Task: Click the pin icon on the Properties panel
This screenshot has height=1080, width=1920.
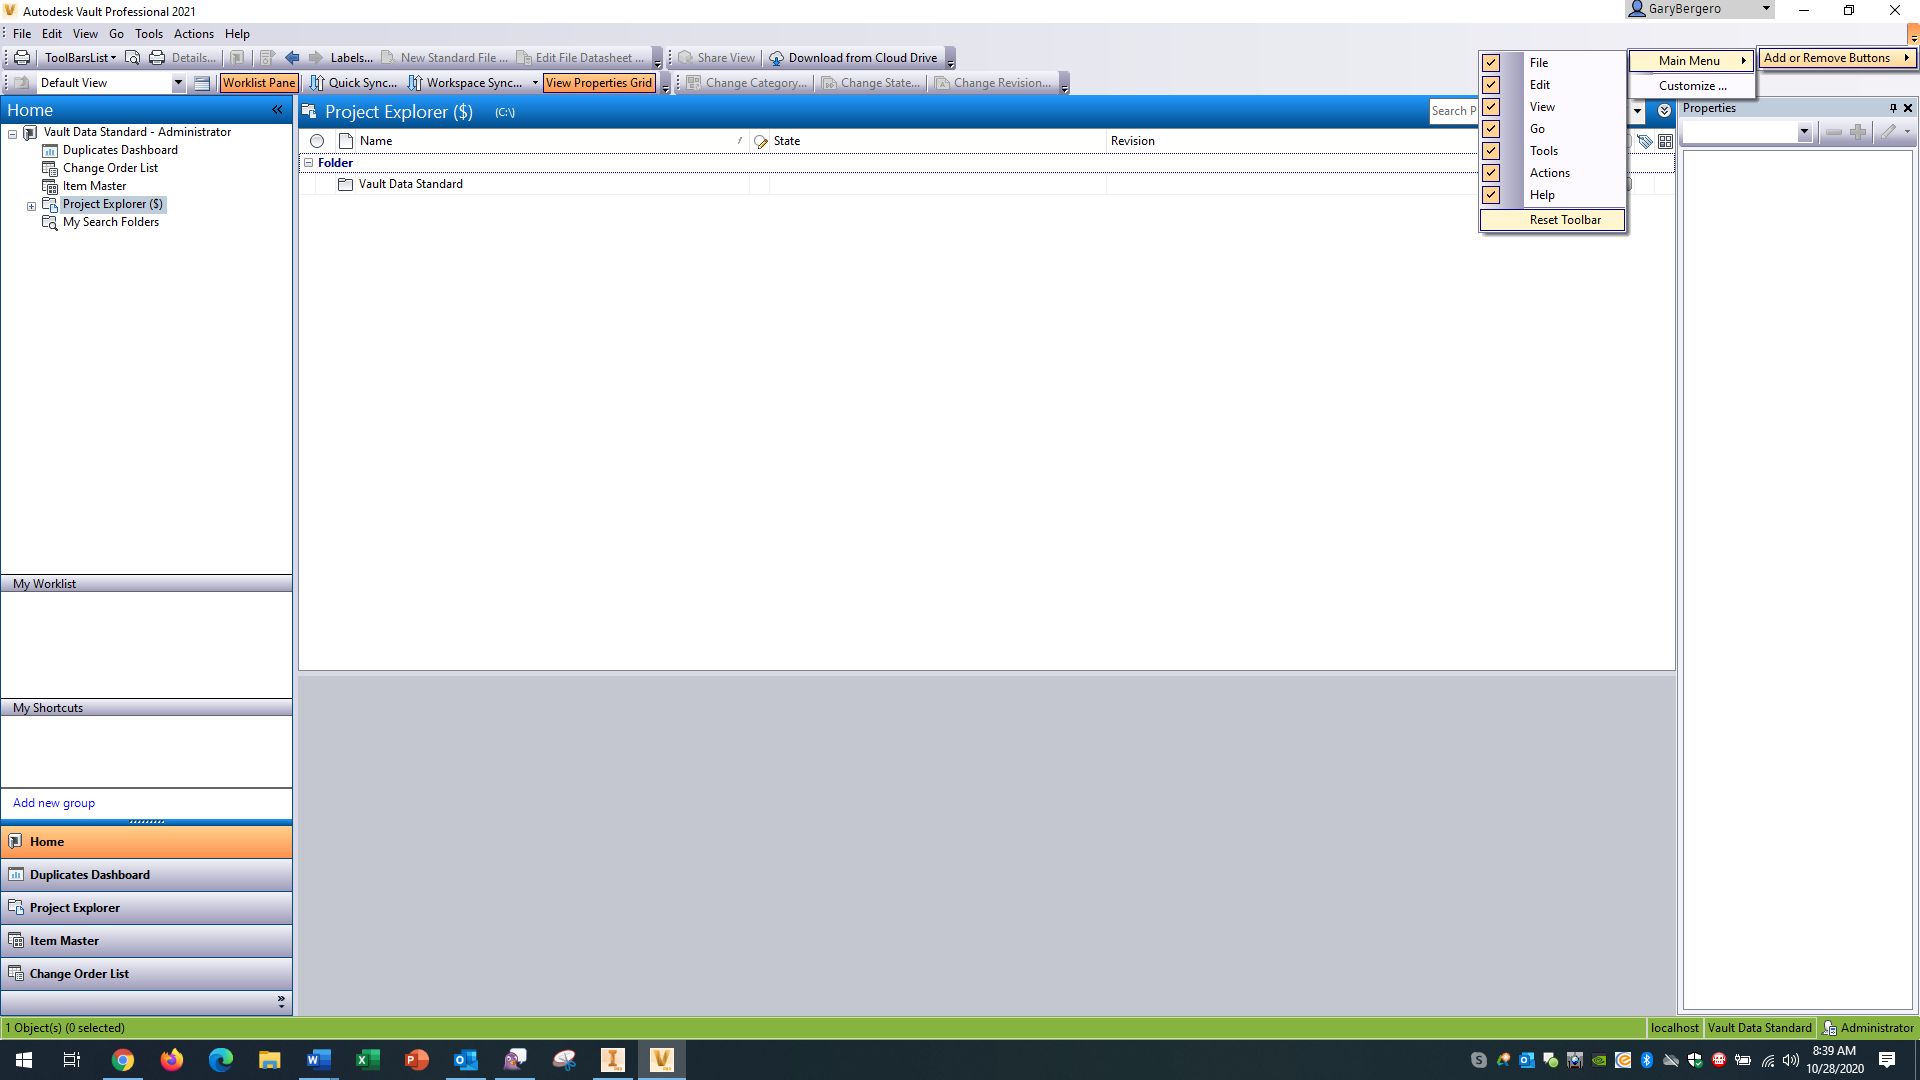Action: (x=1895, y=108)
